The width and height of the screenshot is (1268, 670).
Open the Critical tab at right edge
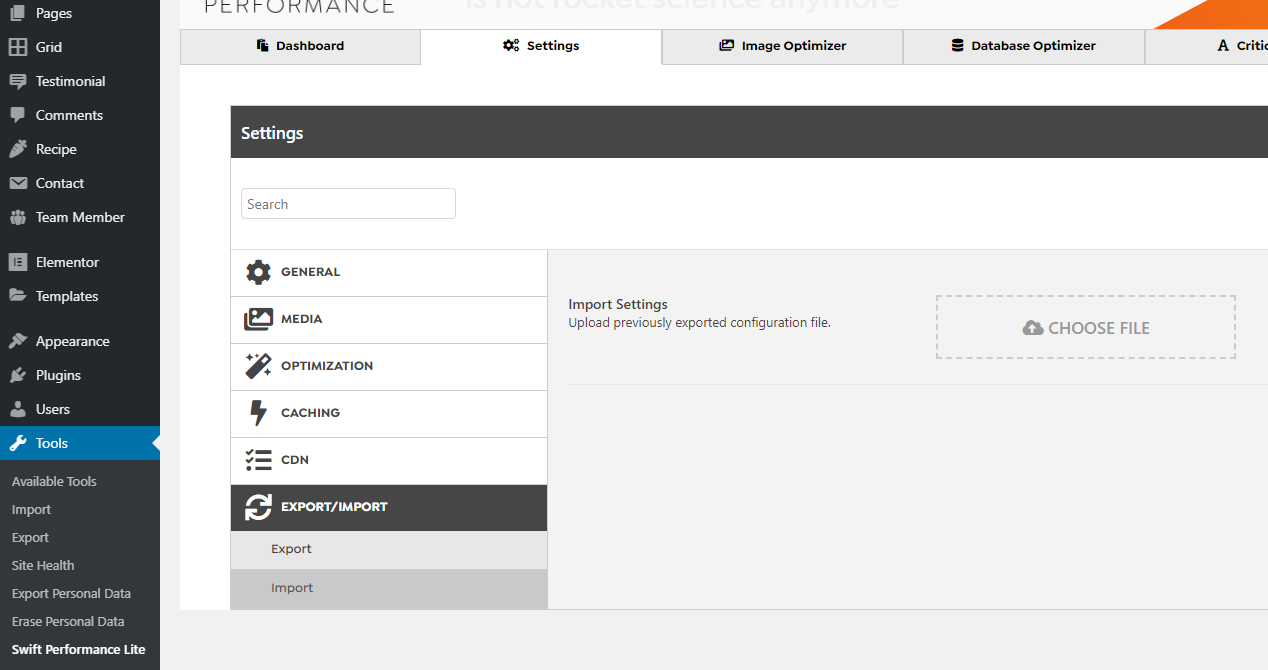pyautogui.click(x=1206, y=47)
